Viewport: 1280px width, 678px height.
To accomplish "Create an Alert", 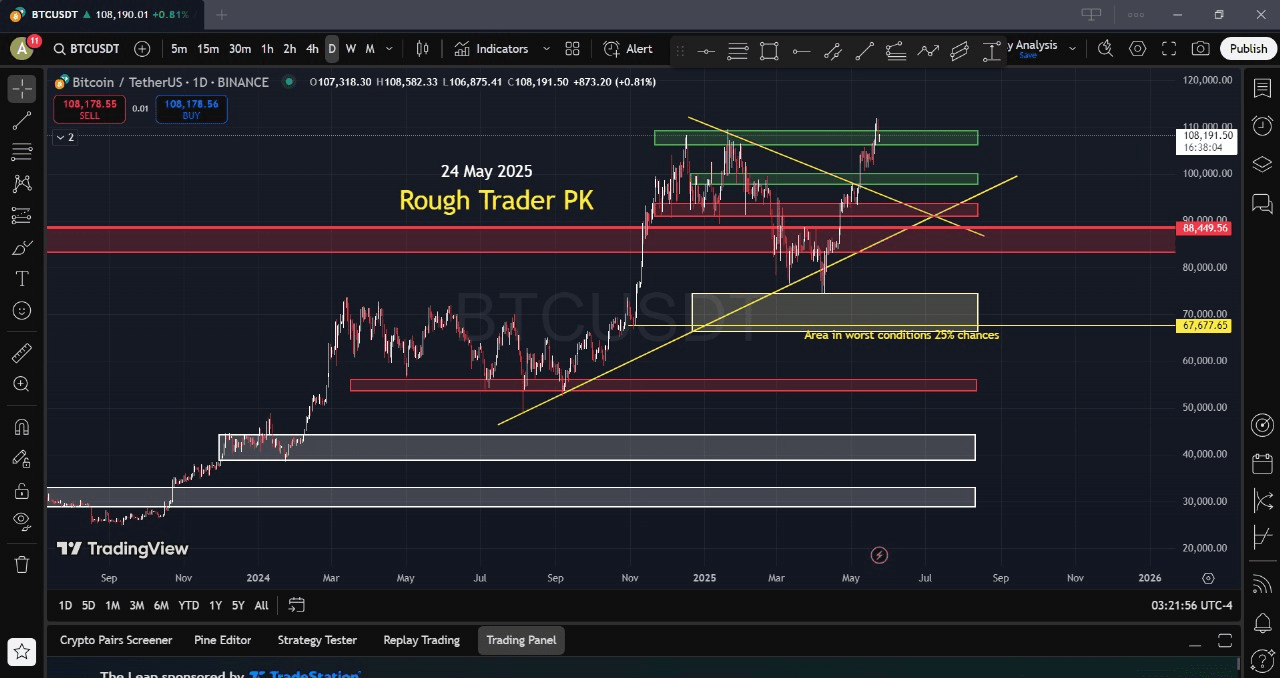I will [x=628, y=49].
